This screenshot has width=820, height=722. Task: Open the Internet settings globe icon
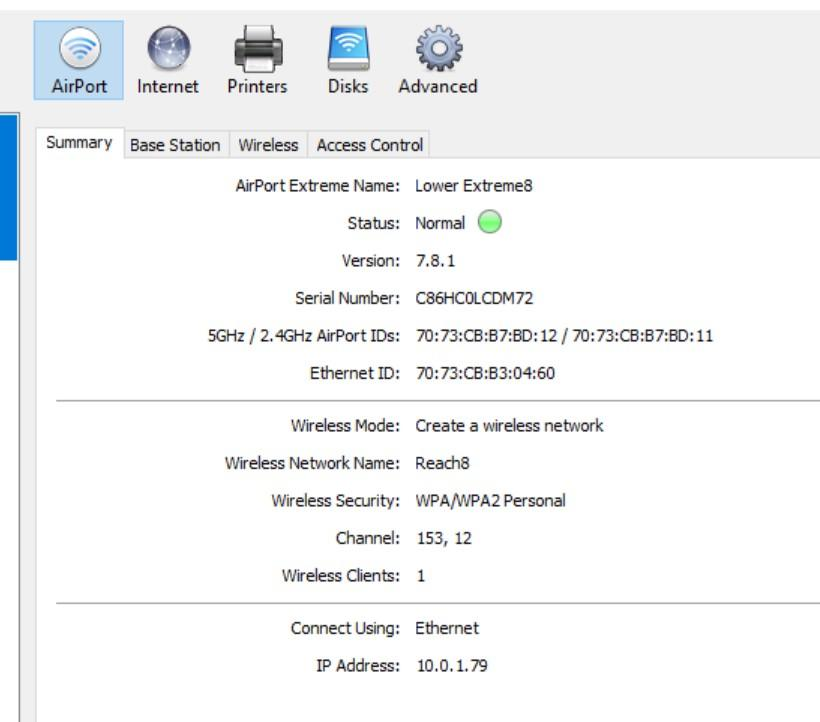(168, 60)
